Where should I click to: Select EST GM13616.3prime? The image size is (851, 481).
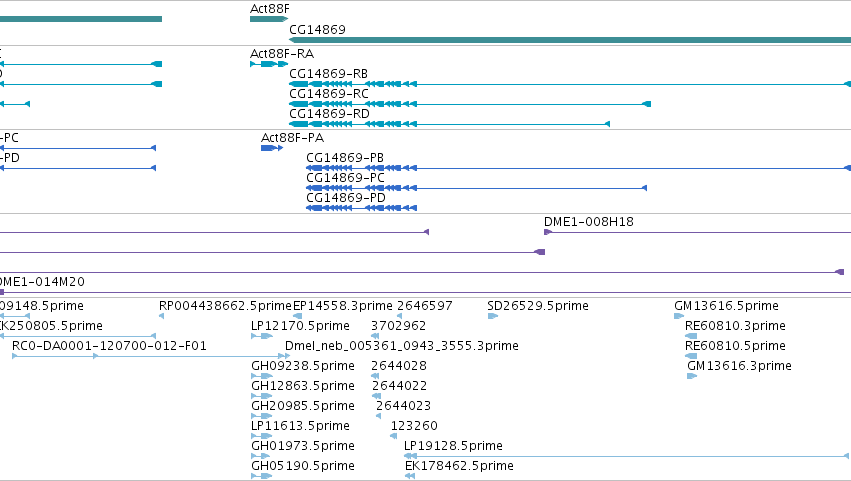[x=739, y=366]
